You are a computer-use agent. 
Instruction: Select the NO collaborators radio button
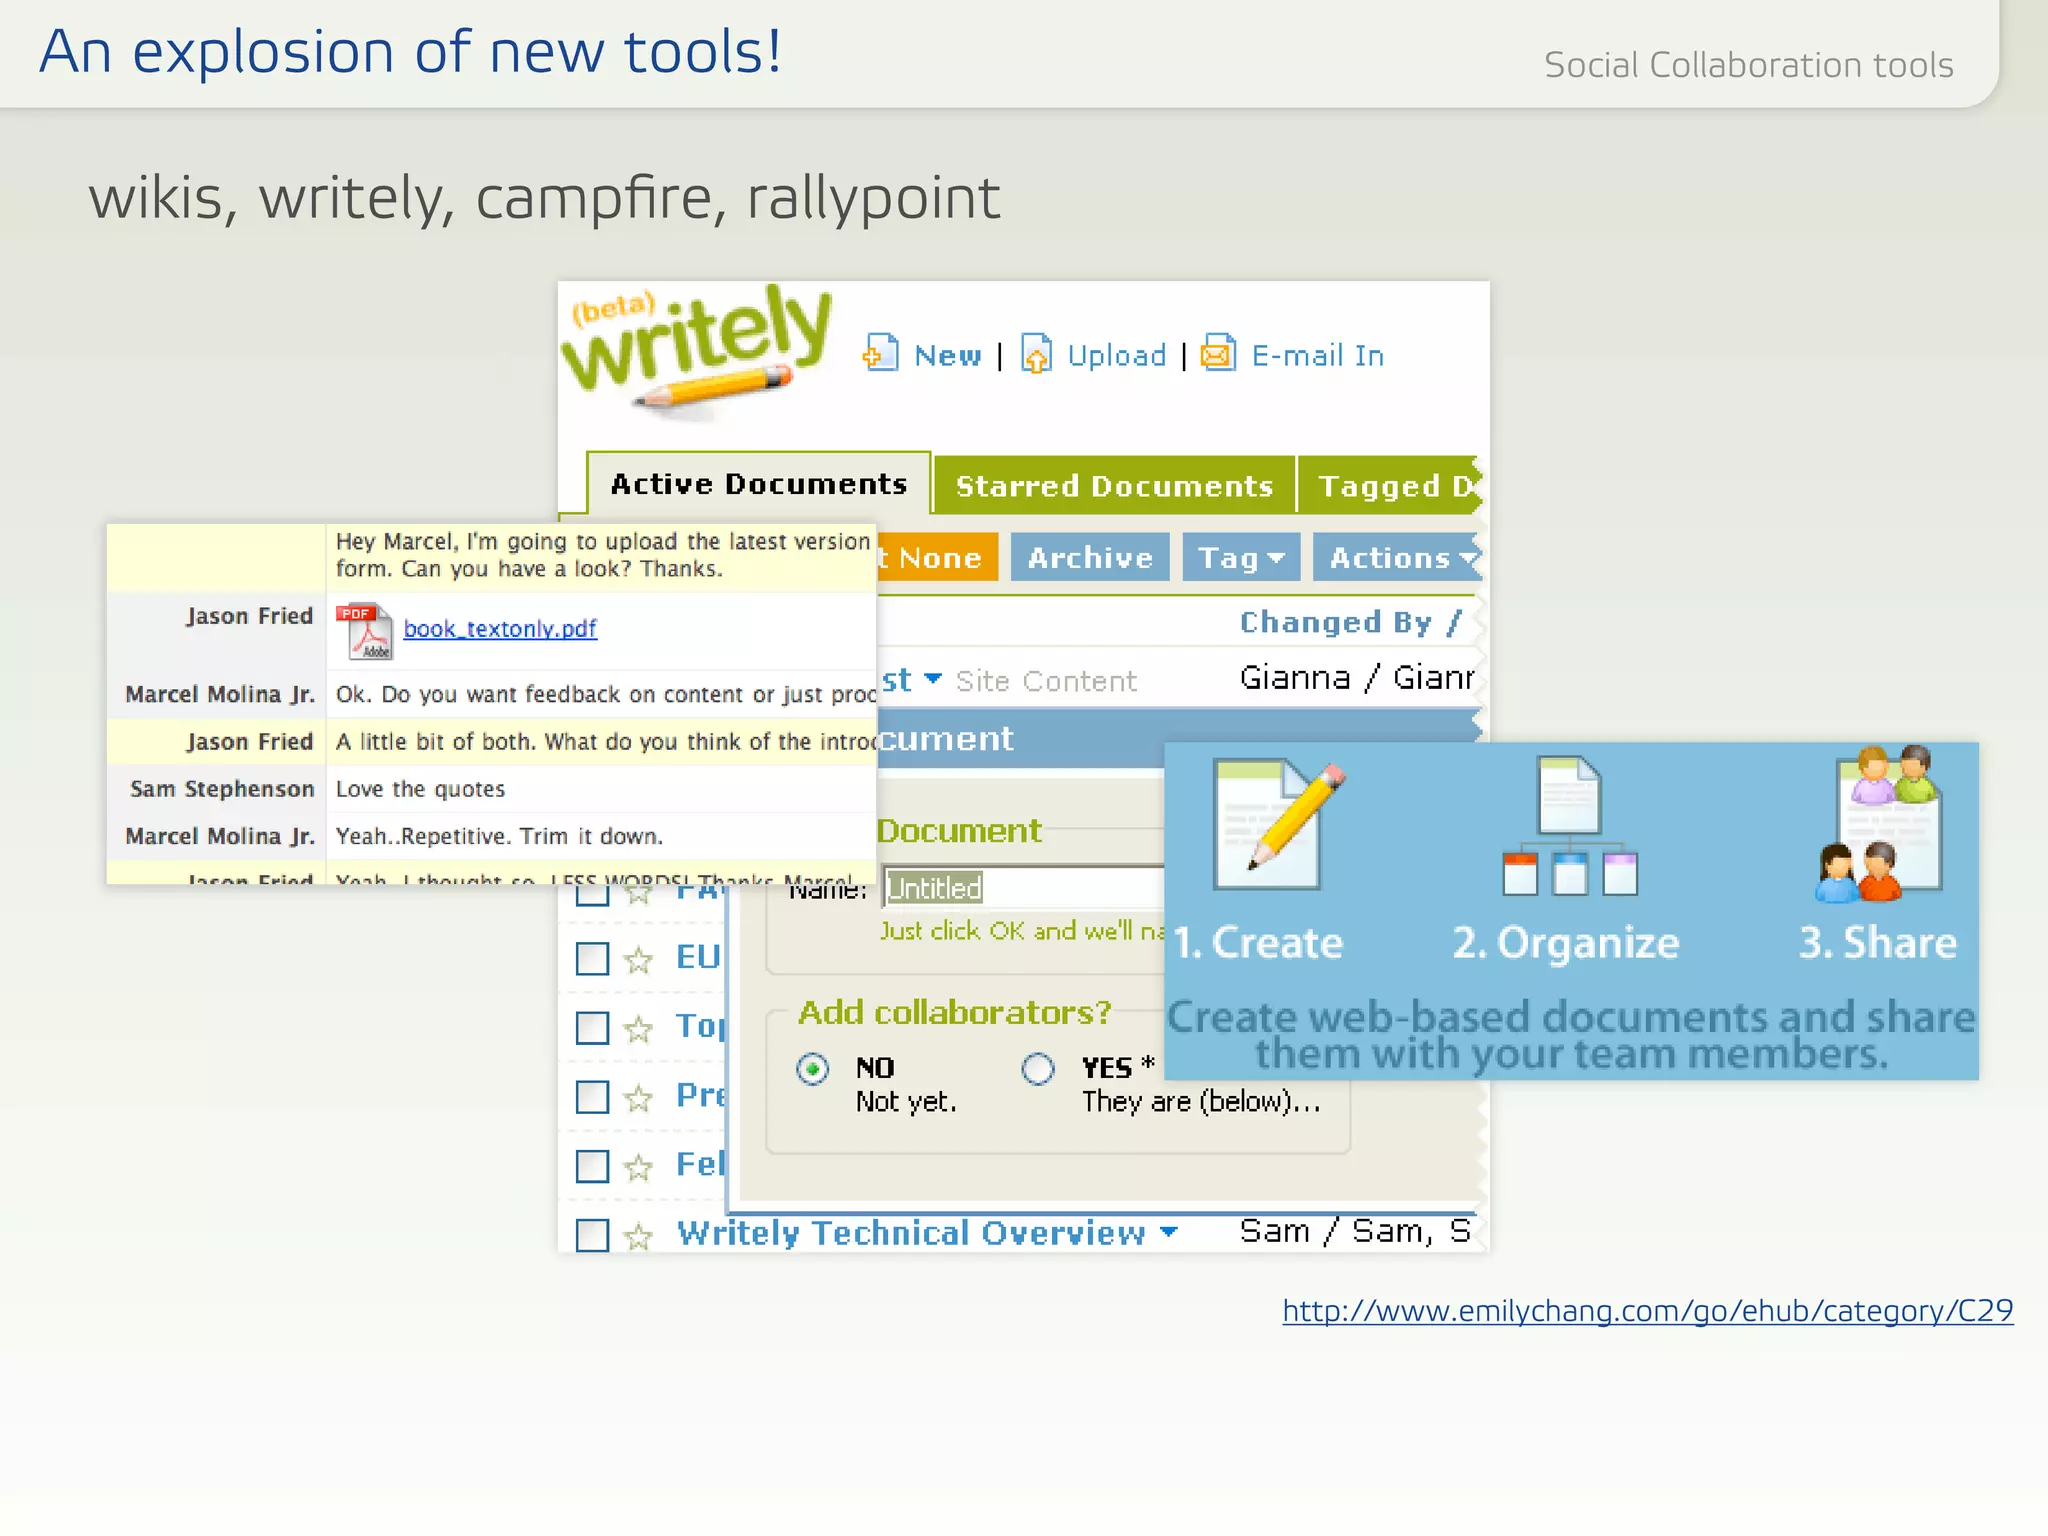[x=813, y=1069]
